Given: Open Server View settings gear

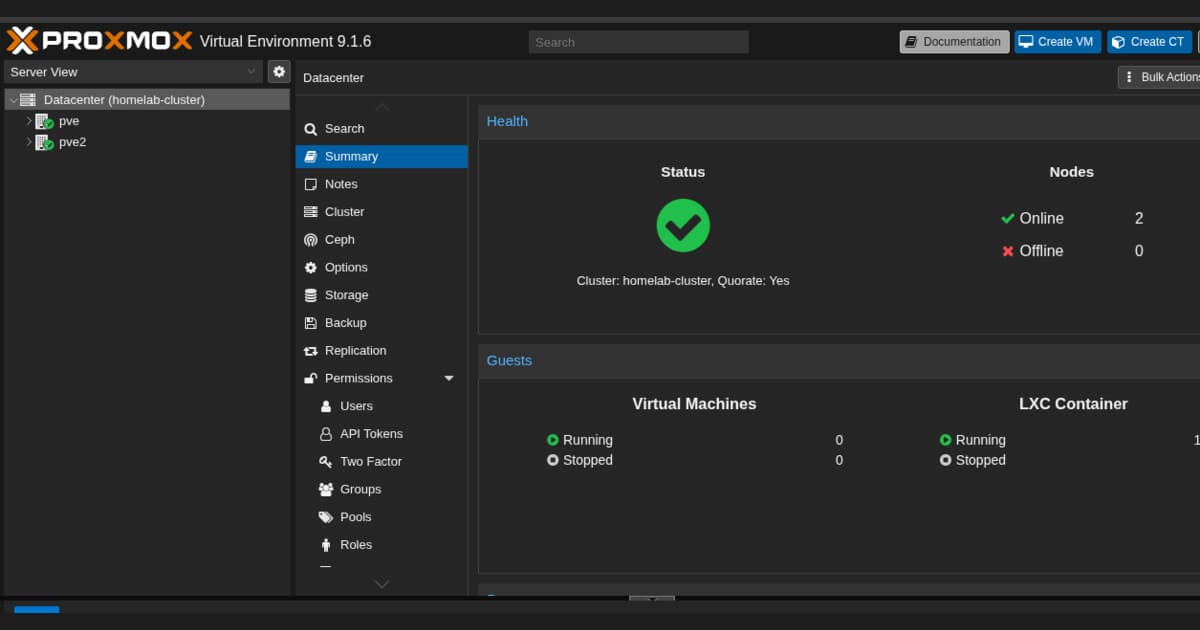Looking at the screenshot, I should tap(279, 72).
